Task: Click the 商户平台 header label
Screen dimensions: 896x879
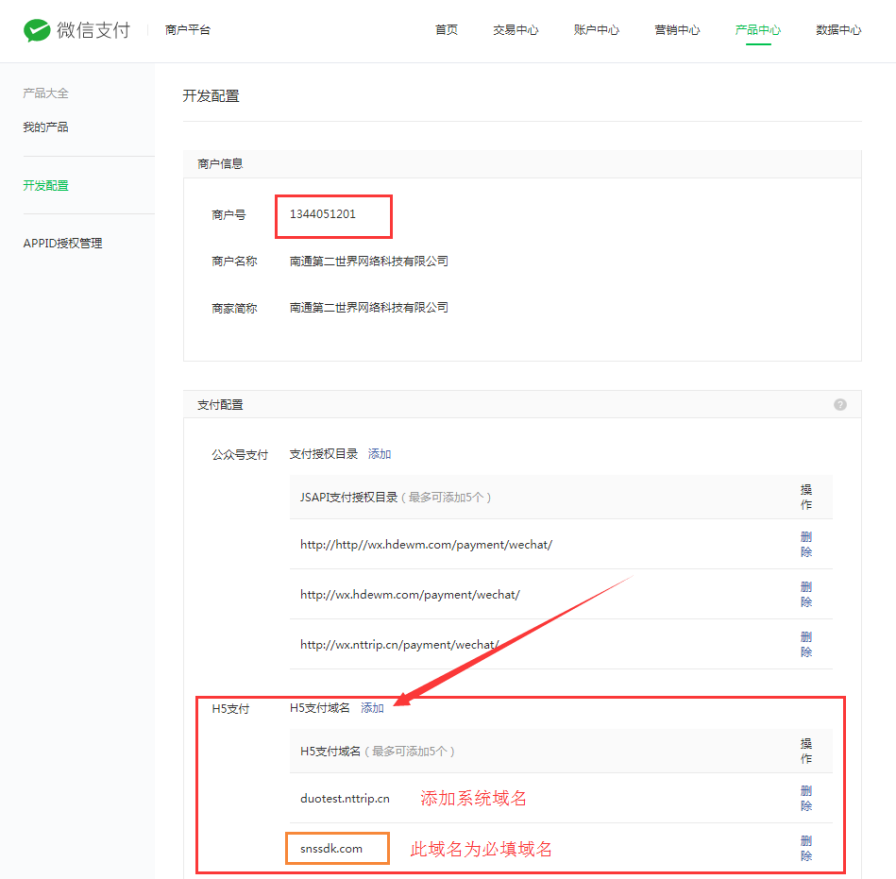Action: point(188,30)
